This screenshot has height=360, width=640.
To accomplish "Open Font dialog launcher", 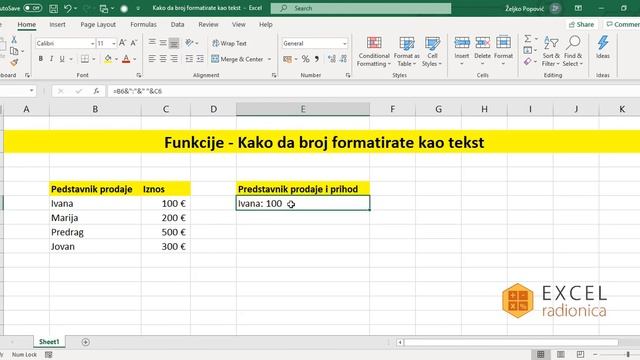I will [139, 75].
